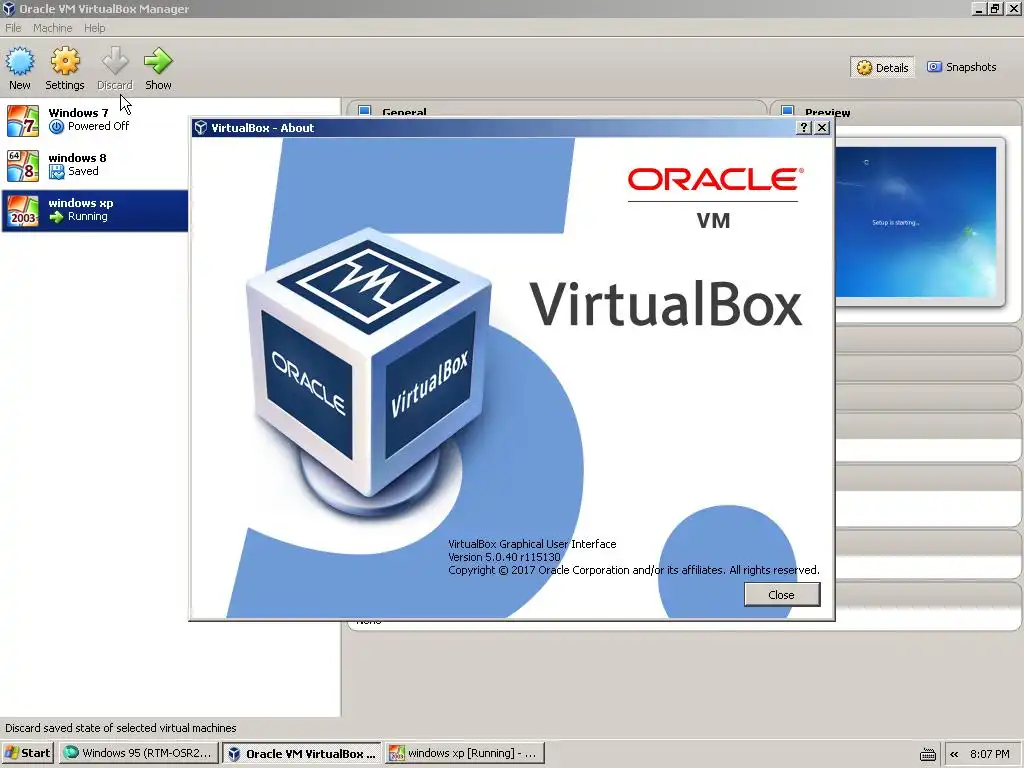Select the 'windows xp' VM name
1024x768 pixels.
81,203
